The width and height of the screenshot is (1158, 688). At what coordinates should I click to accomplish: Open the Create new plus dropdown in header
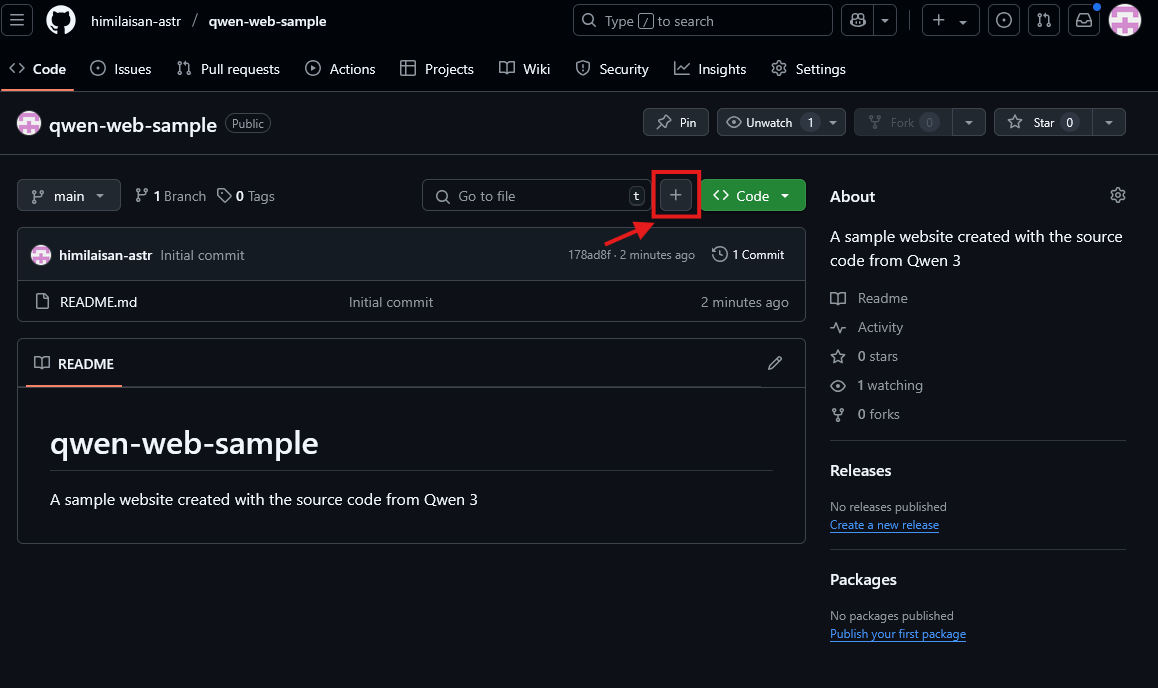pyautogui.click(x=950, y=21)
